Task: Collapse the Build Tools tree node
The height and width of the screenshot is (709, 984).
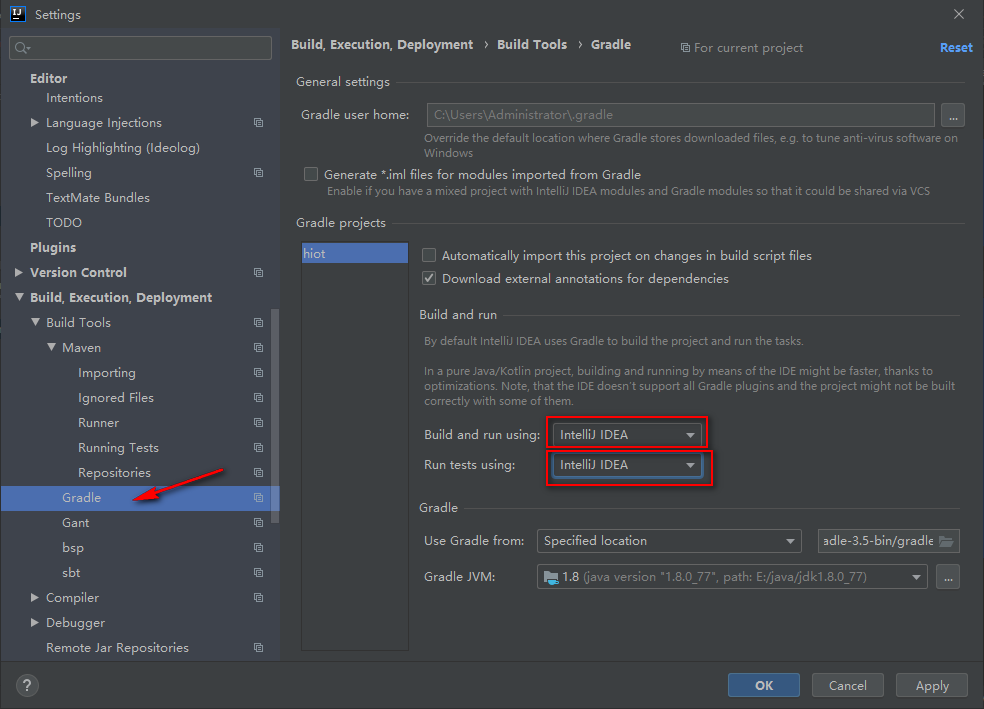Action: coord(36,322)
